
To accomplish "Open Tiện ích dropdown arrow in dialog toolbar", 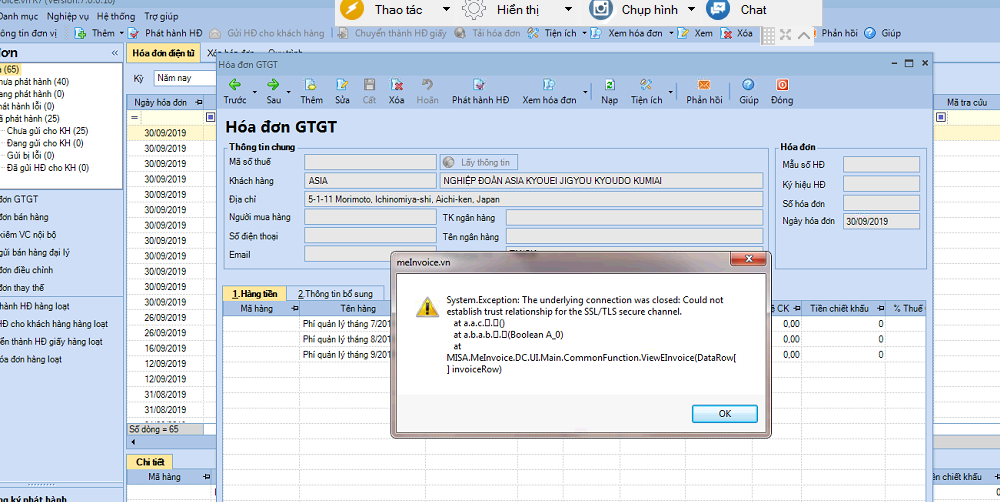I will [x=670, y=93].
